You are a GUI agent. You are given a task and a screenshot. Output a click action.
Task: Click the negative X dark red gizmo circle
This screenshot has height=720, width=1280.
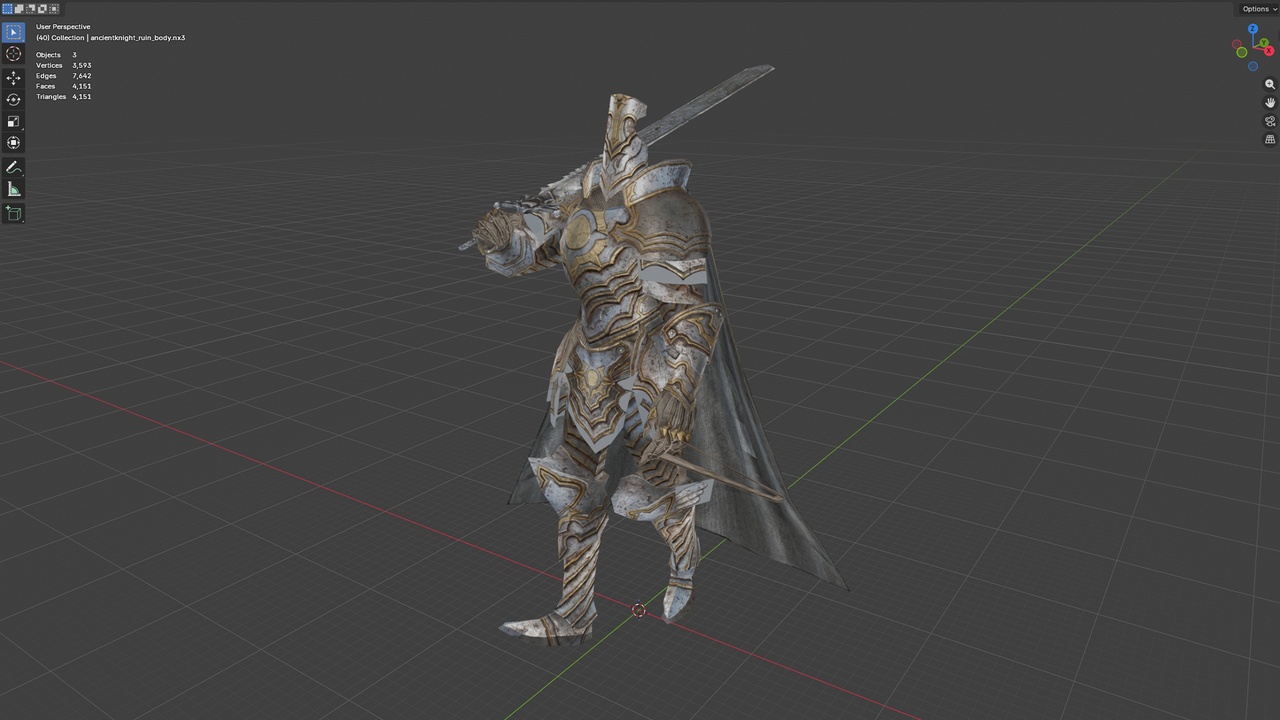(x=1237, y=44)
